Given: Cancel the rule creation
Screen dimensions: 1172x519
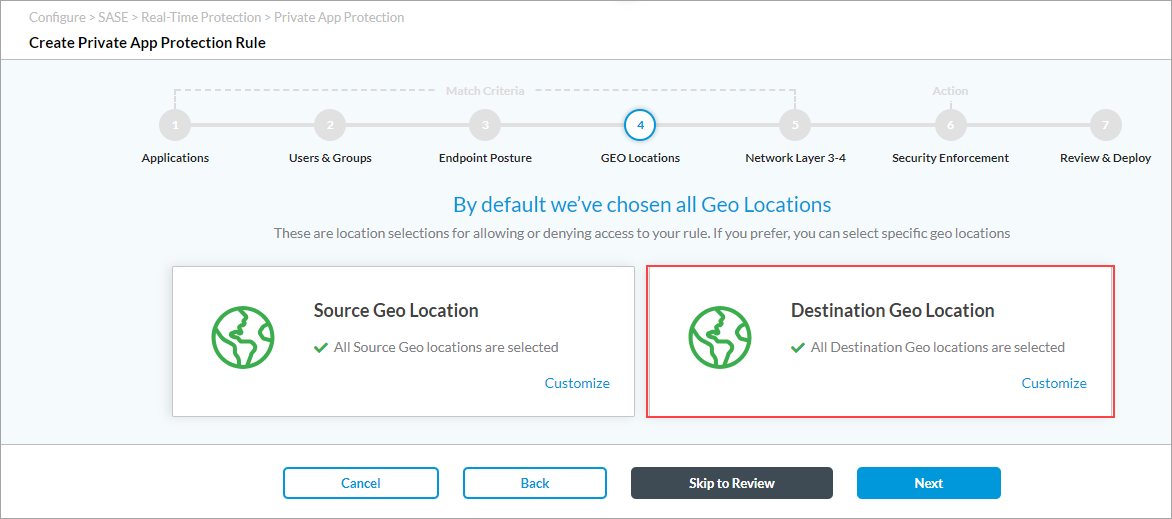Looking at the screenshot, I should click(x=361, y=483).
